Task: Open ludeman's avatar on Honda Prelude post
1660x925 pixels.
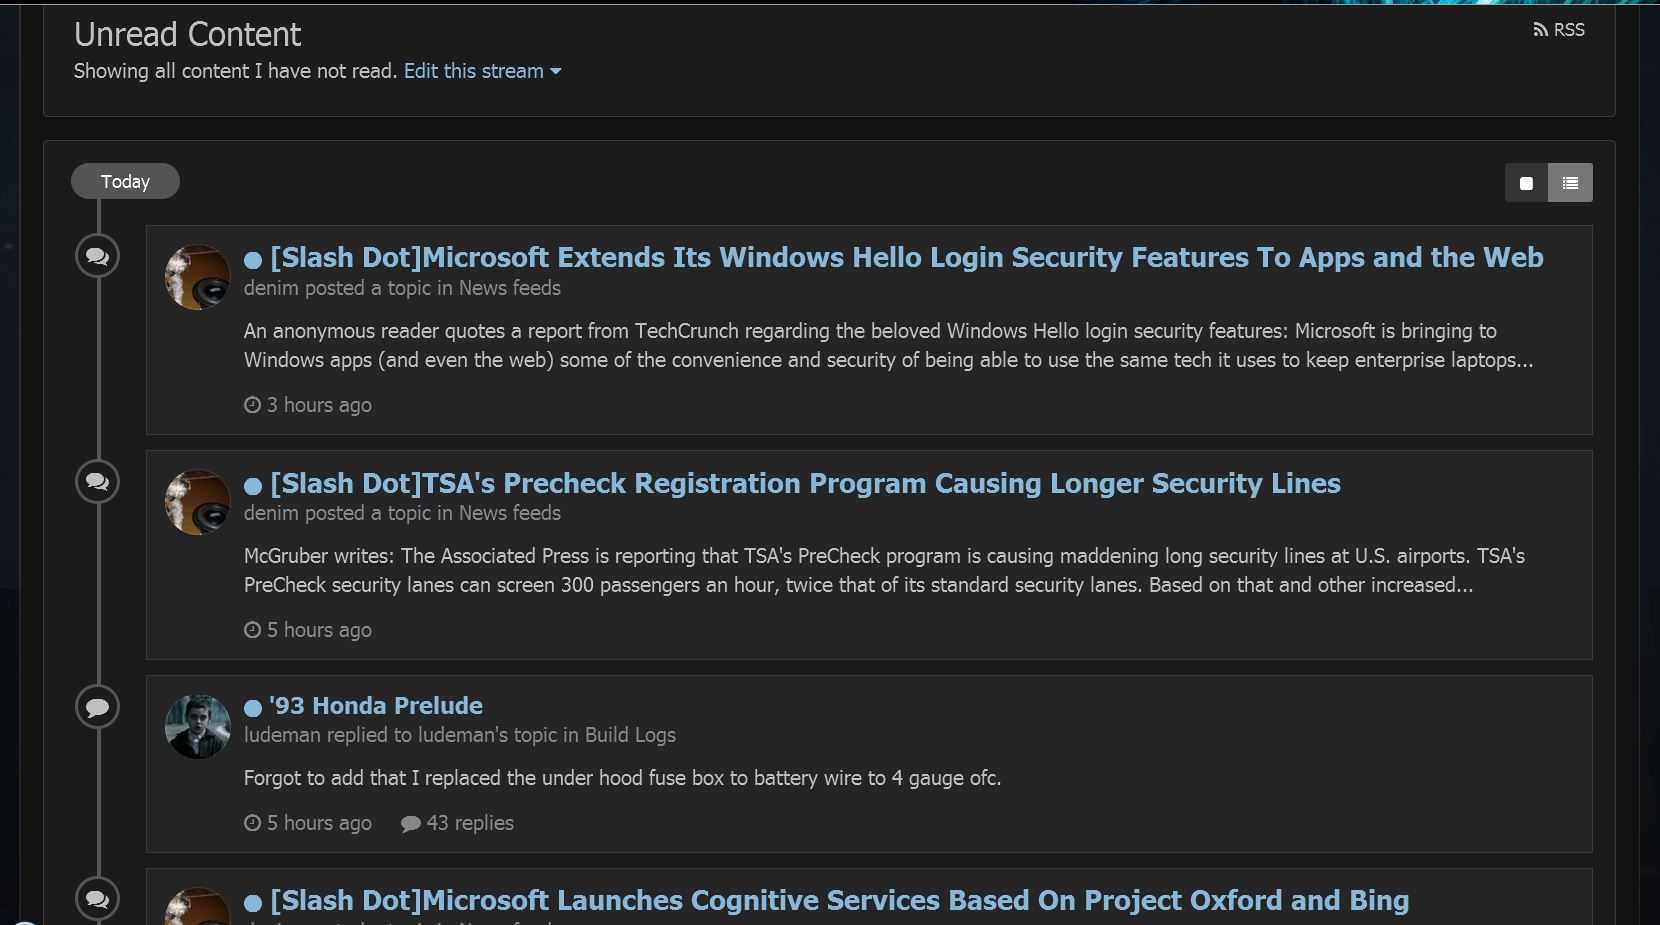Action: point(197,727)
